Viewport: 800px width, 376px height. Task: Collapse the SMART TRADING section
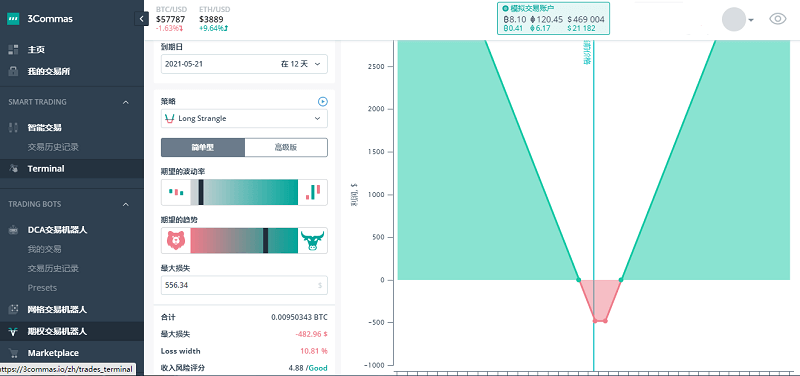pyautogui.click(x=126, y=102)
